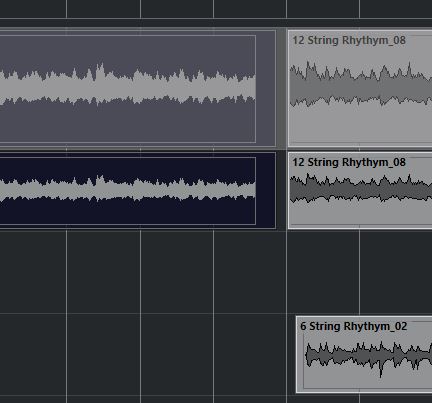Image resolution: width=432 pixels, height=403 pixels.
Task: Click the '6 String Rhythym_02' clip name text
Action: 354,326
